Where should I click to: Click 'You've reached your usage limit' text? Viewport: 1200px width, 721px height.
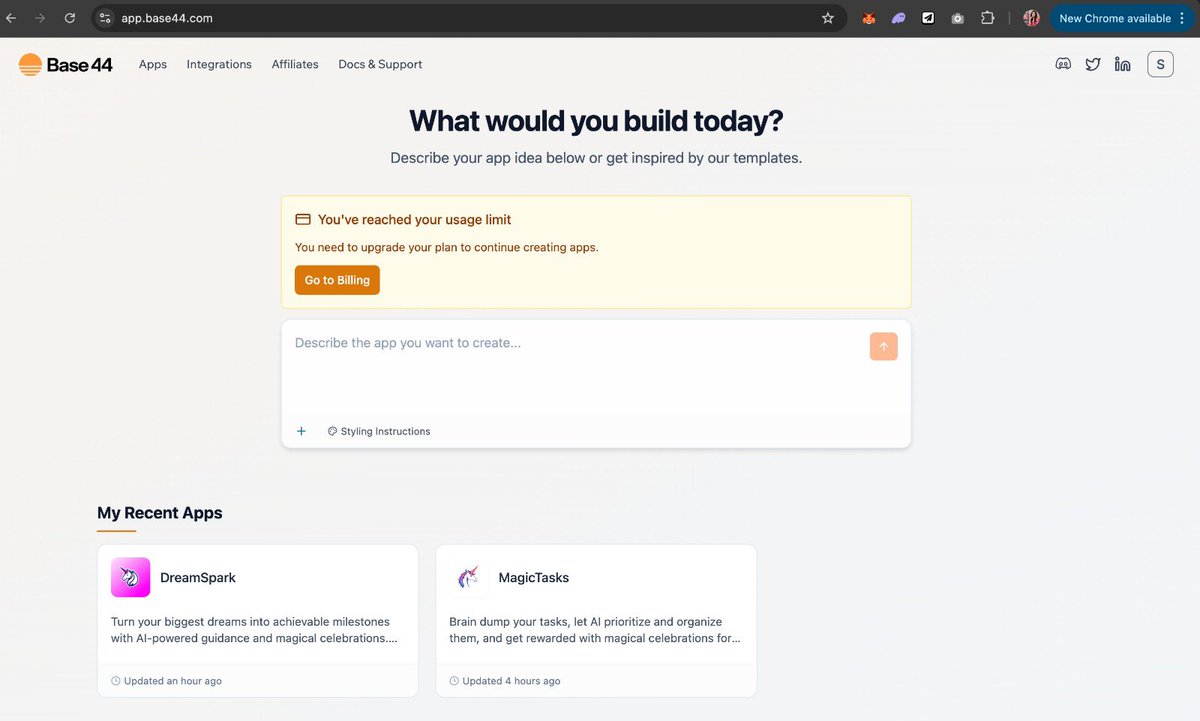[414, 220]
